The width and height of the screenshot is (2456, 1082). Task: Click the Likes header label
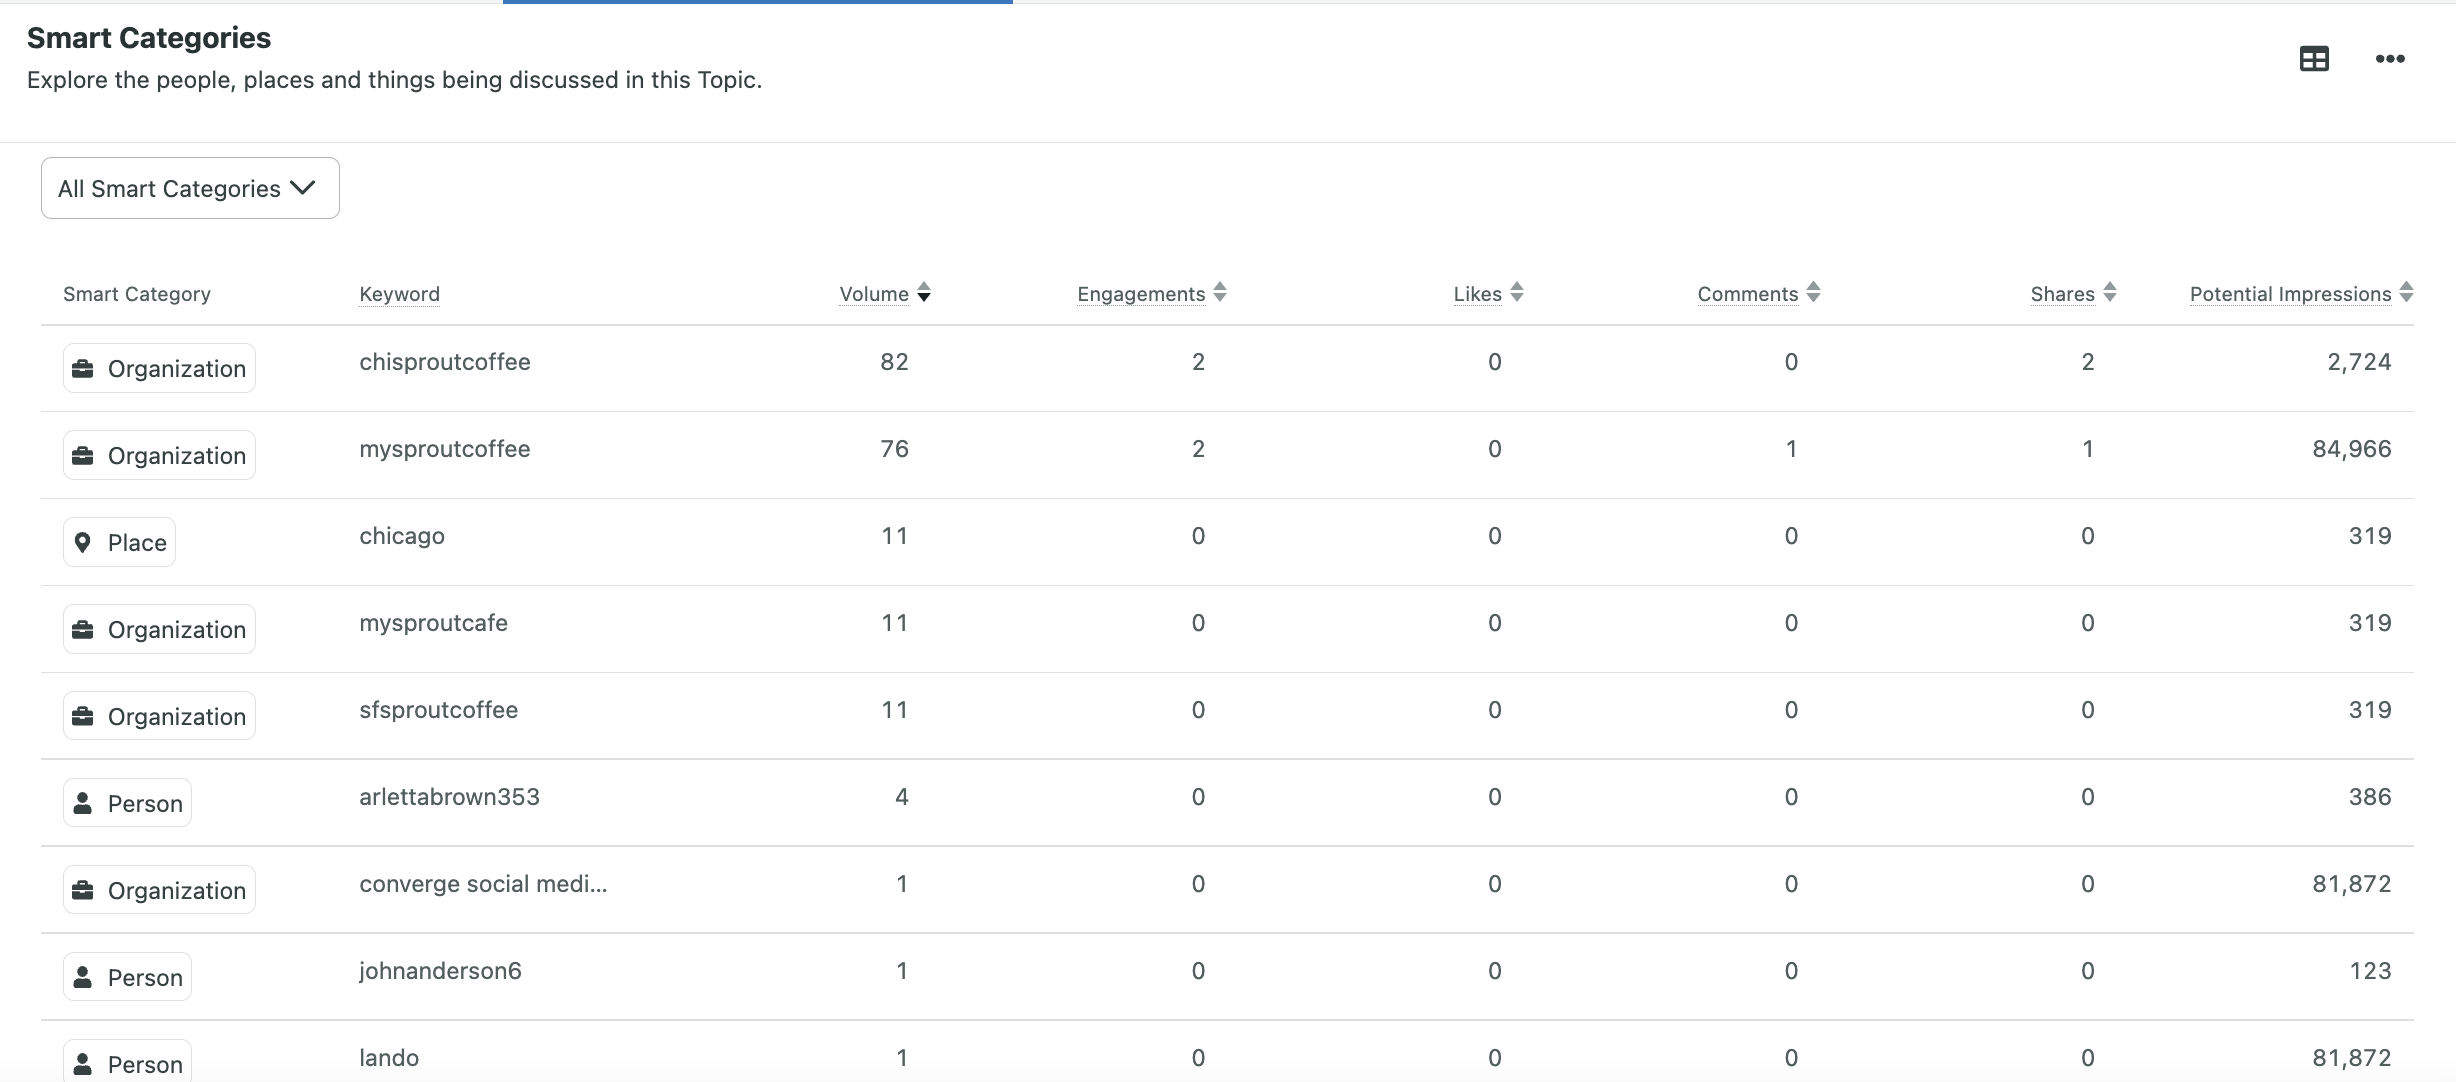pyautogui.click(x=1478, y=294)
